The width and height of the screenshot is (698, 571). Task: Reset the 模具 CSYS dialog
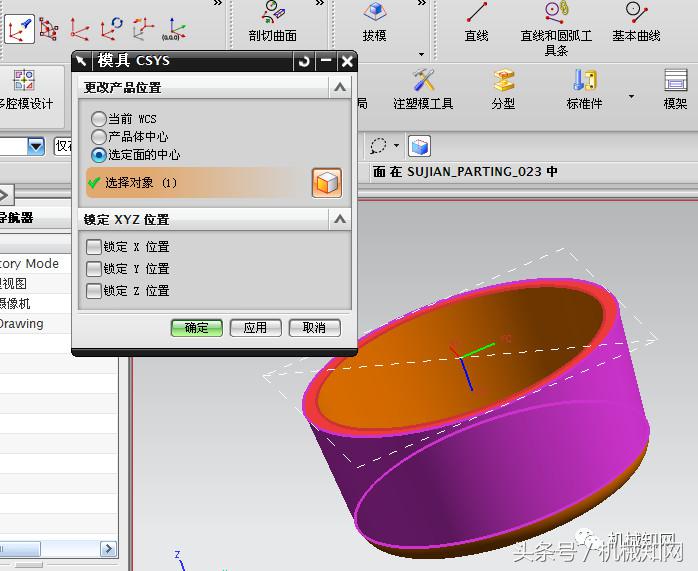[304, 61]
